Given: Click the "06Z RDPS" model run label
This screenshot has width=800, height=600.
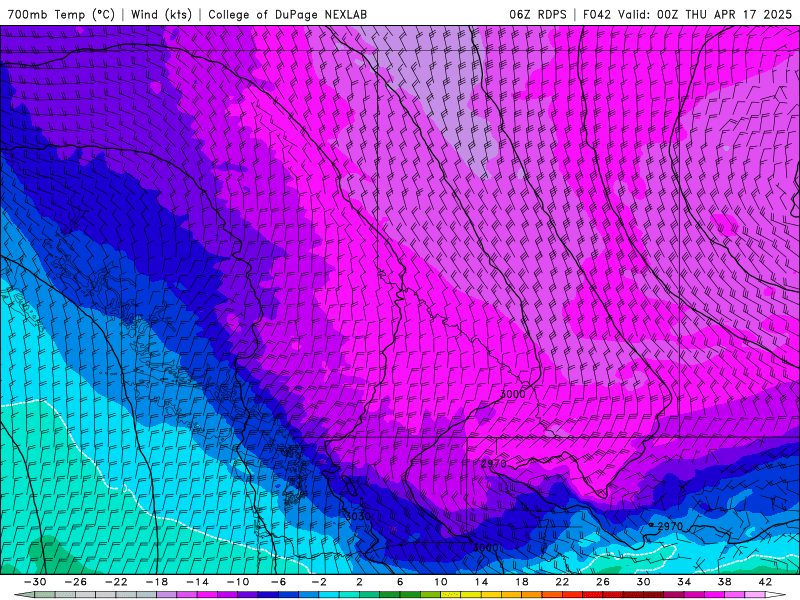Looking at the screenshot, I should (538, 14).
